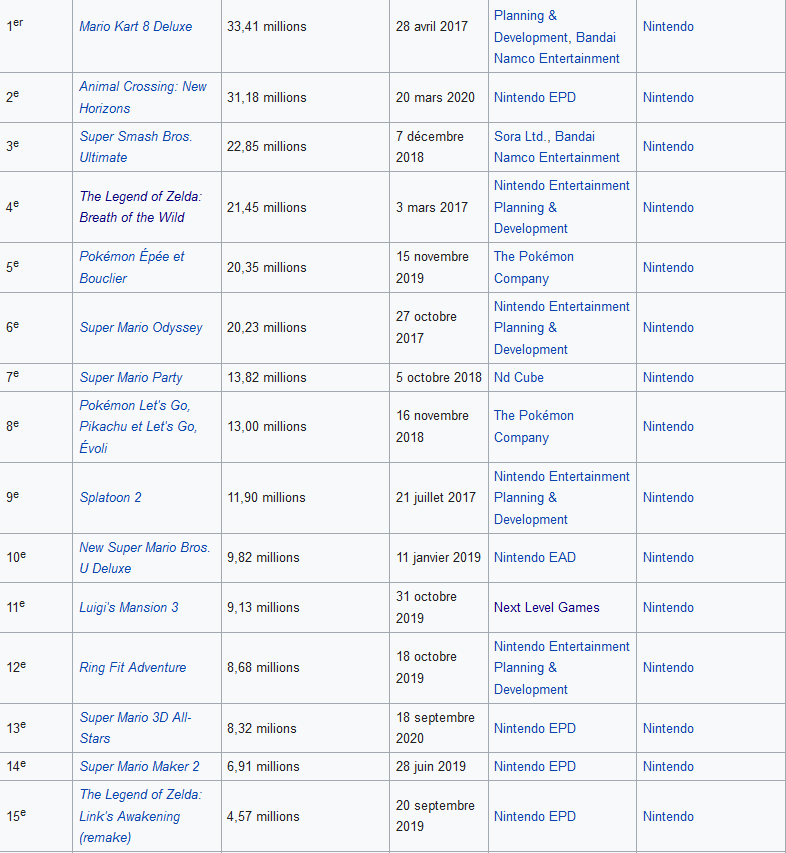Follow the Super Smash Bros. Ultimate link
Image resolution: width=786 pixels, height=853 pixels.
point(135,147)
